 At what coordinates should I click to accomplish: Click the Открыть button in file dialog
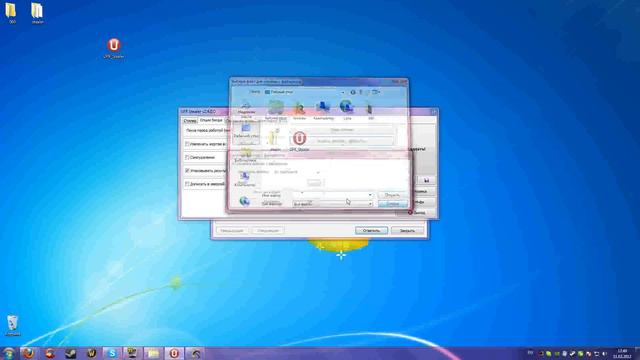(x=392, y=195)
